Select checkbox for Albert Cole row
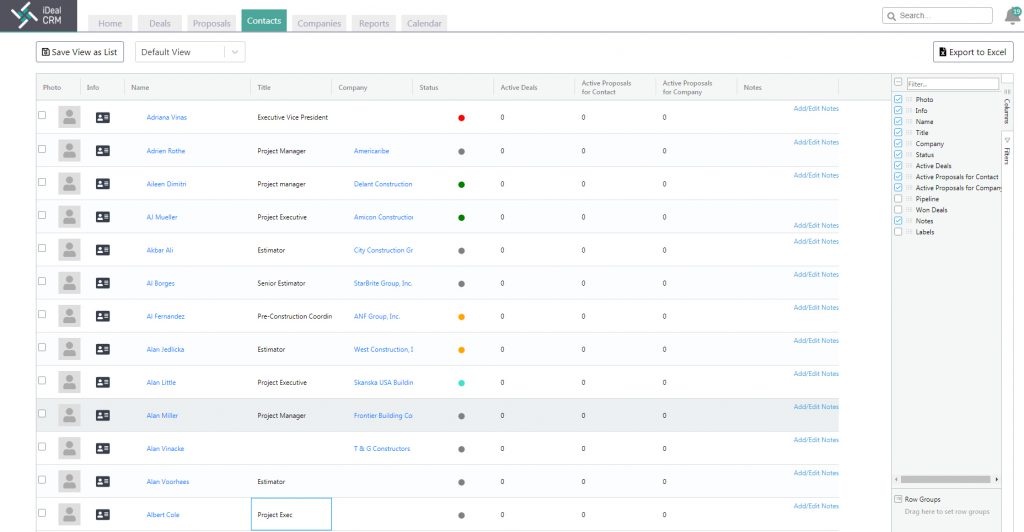Viewport: 1024px width, 532px height. tap(42, 512)
